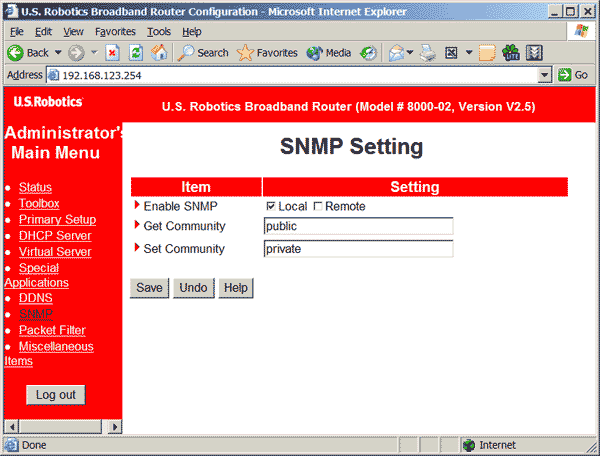
Task: Open the Favorites menu in menu bar
Action: 115,32
